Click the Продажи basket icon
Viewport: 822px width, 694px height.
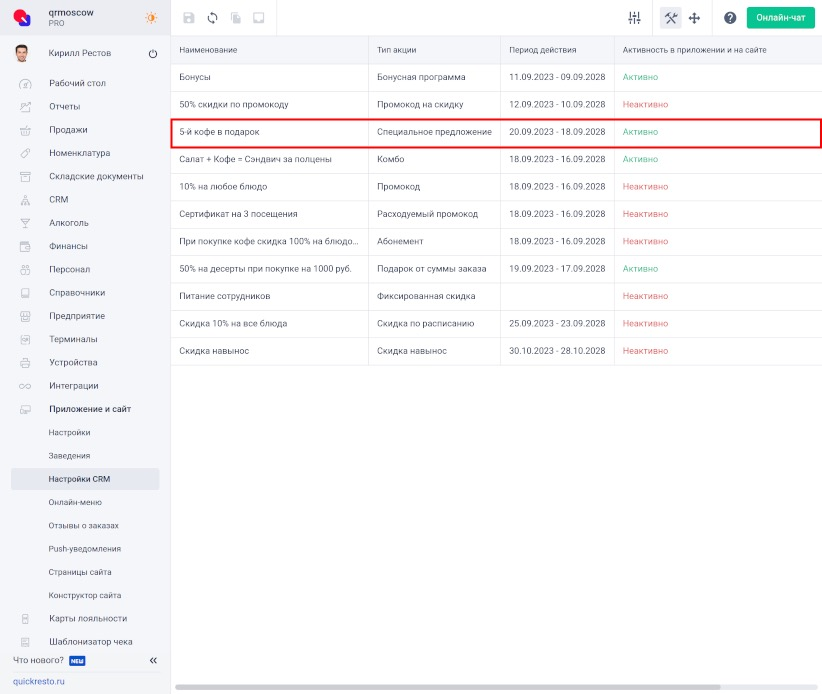[x=25, y=130]
